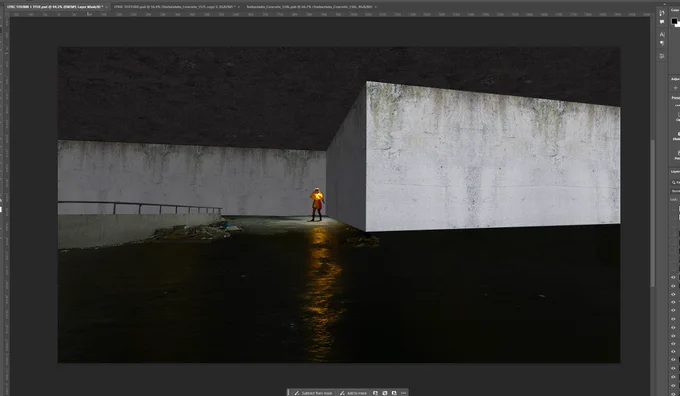Viewport: 680px width, 396px height.
Task: Click the Subtract from mask button
Action: (x=314, y=393)
